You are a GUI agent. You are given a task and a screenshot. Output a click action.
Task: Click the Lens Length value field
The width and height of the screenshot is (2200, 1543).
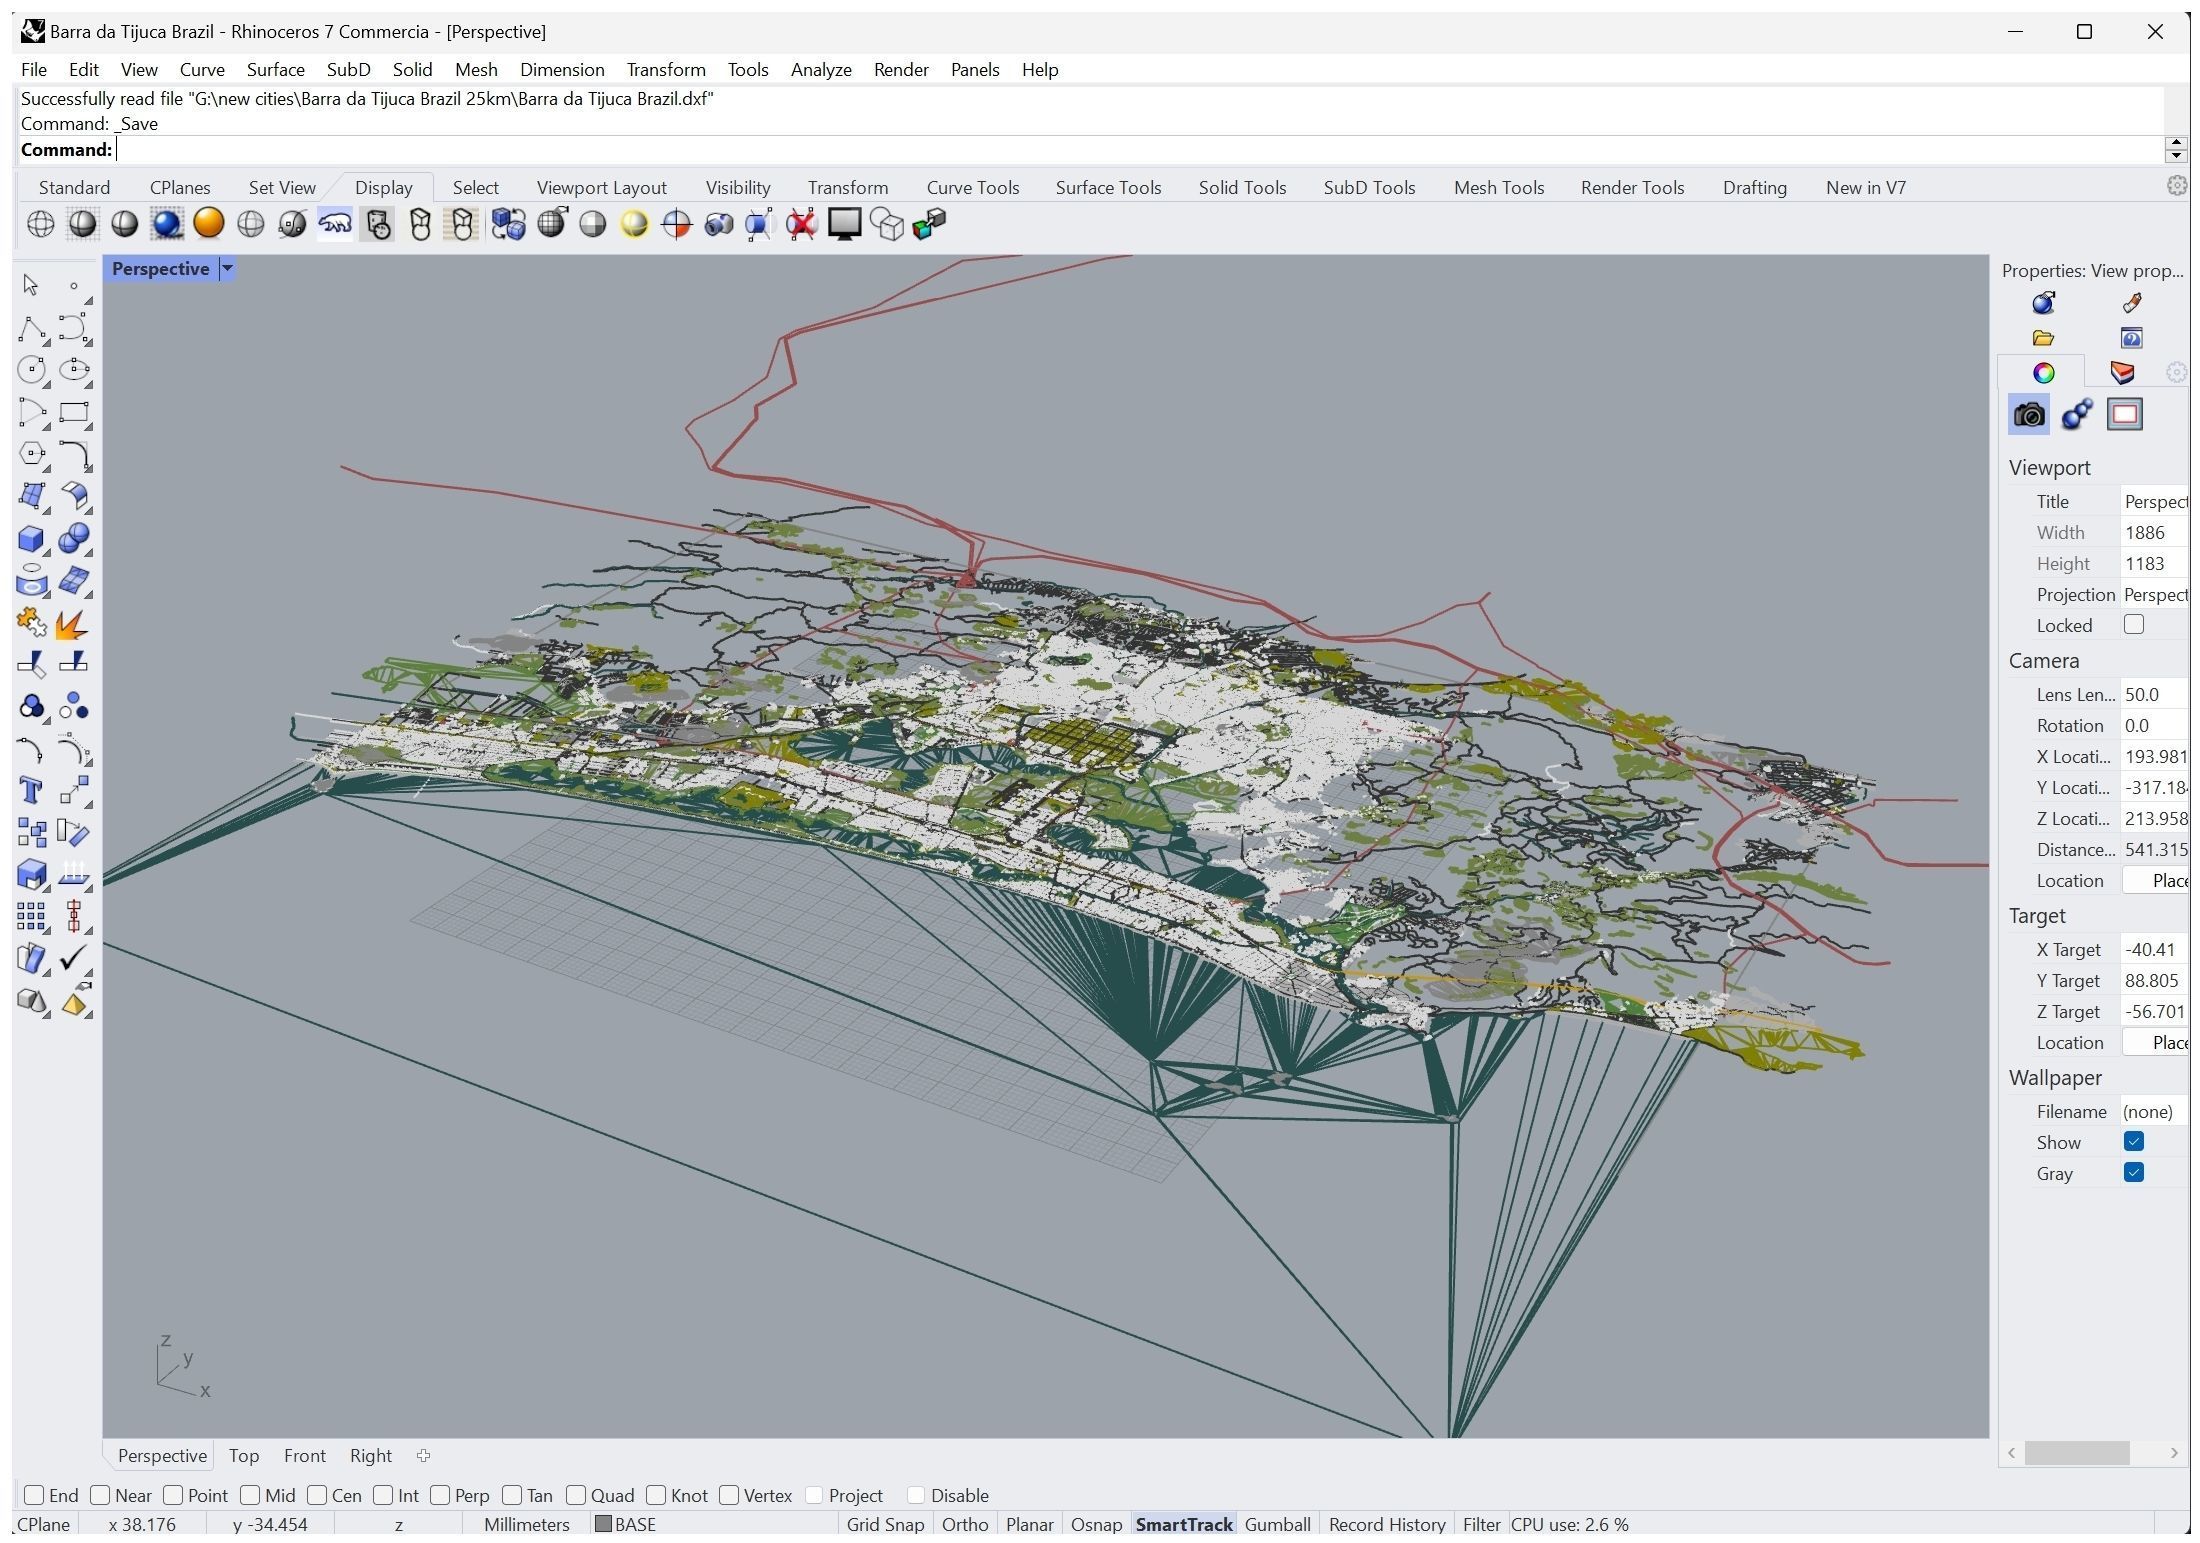pyautogui.click(x=2155, y=694)
